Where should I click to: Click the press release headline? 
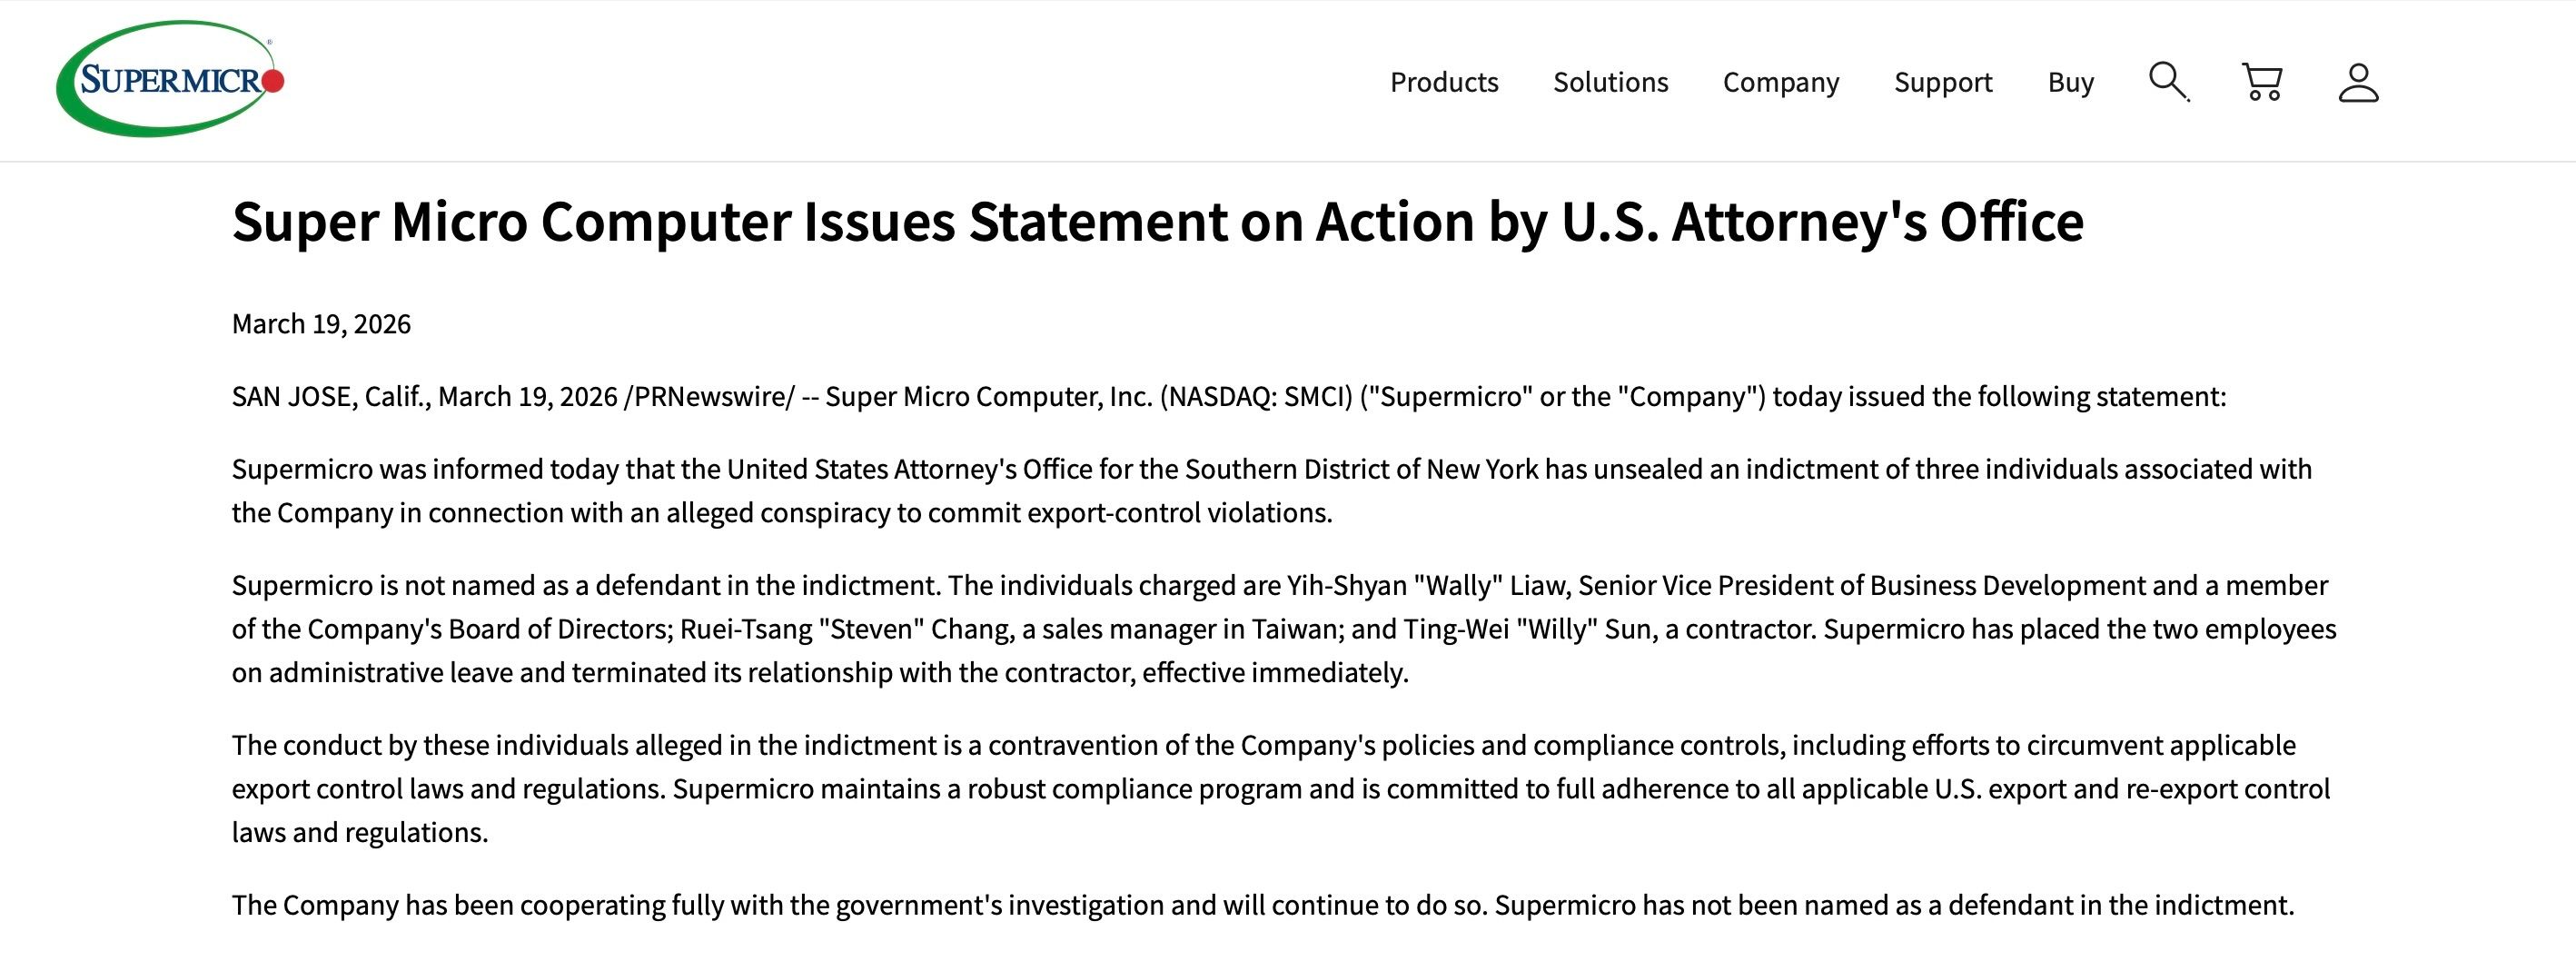point(1158,222)
